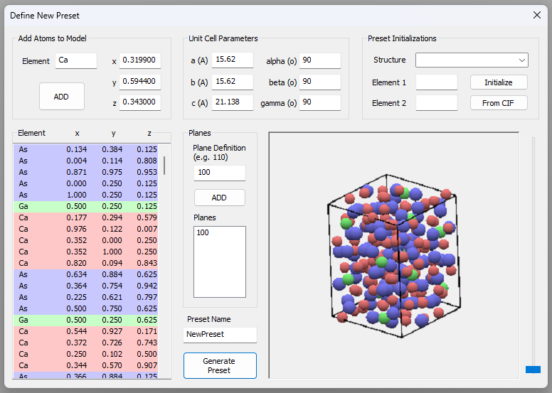The image size is (552, 393).
Task: Click the Element 2 input field
Action: (x=436, y=103)
